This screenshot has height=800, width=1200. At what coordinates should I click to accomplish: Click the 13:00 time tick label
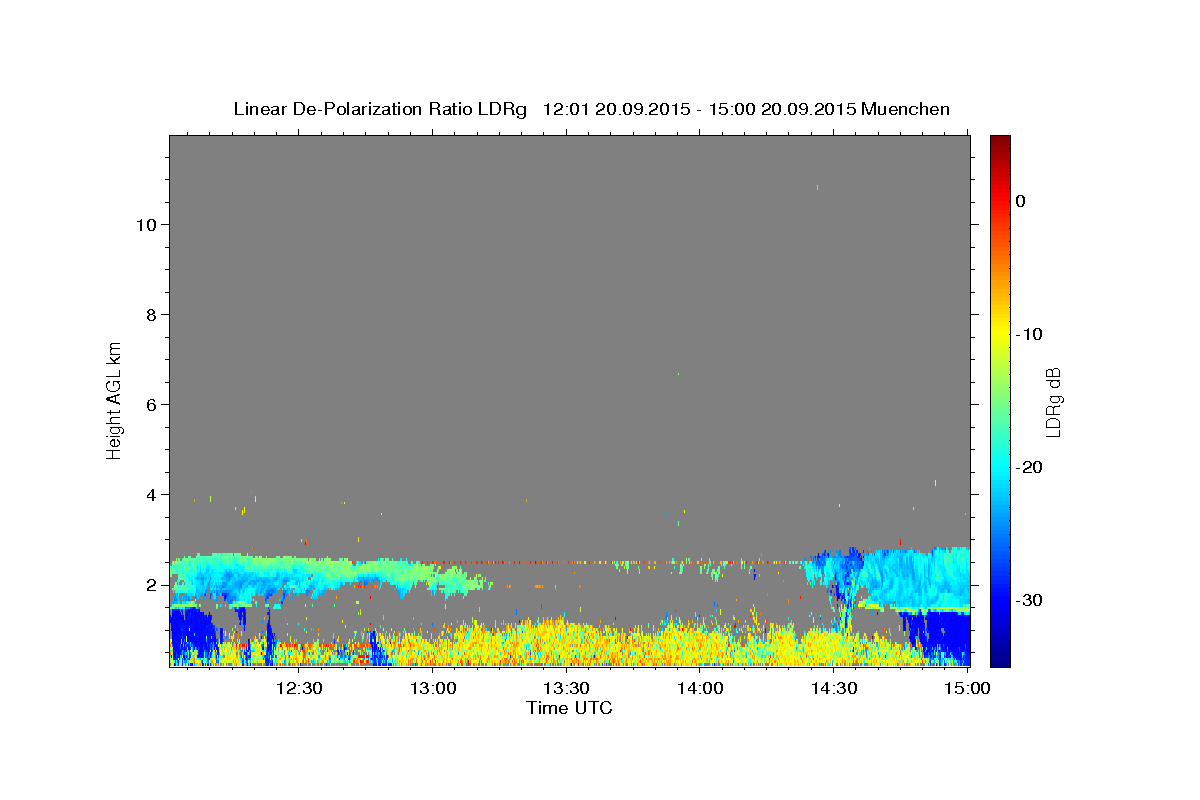[x=433, y=688]
